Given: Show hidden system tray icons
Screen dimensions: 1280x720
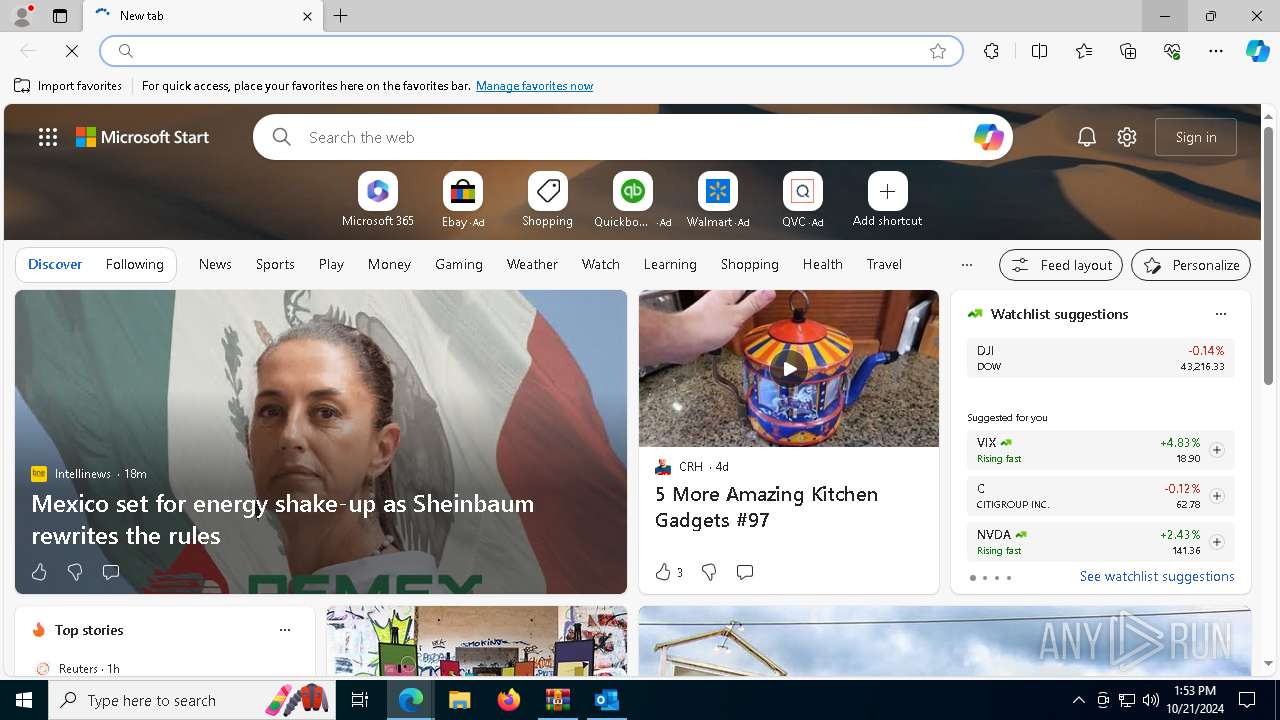Looking at the screenshot, I should pos(1078,700).
